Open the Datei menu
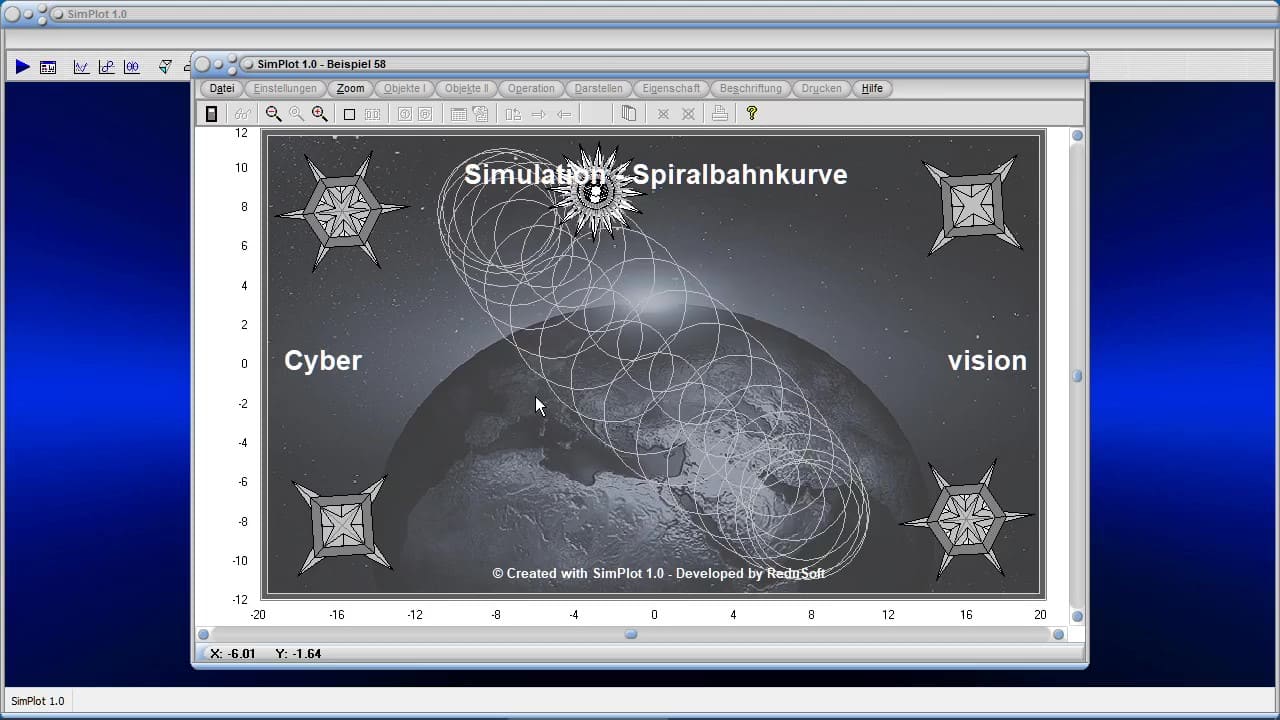1280x720 pixels. click(x=222, y=88)
